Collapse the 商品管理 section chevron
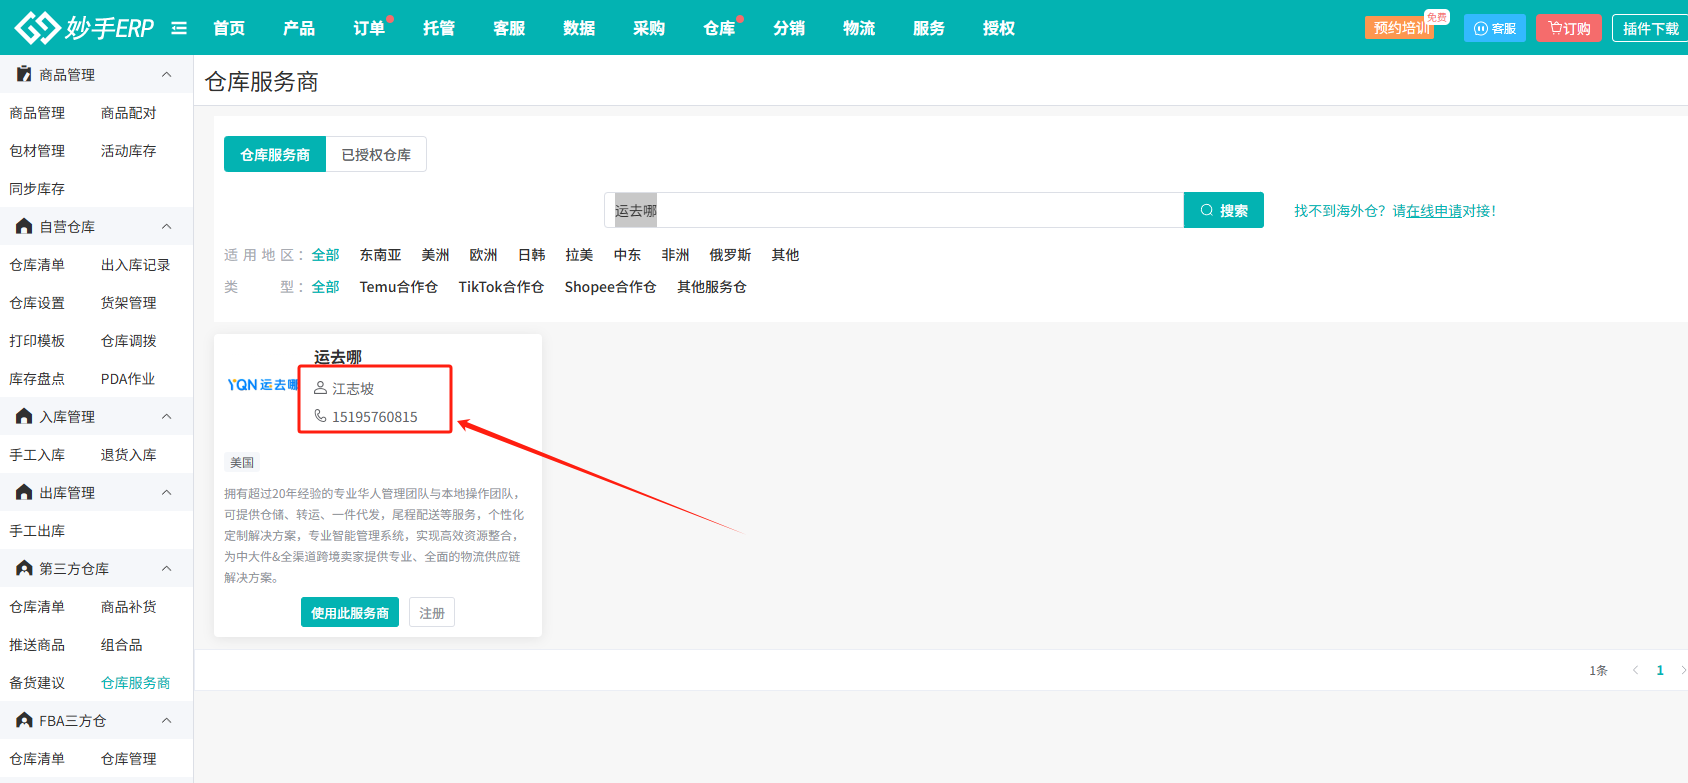 click(x=167, y=74)
